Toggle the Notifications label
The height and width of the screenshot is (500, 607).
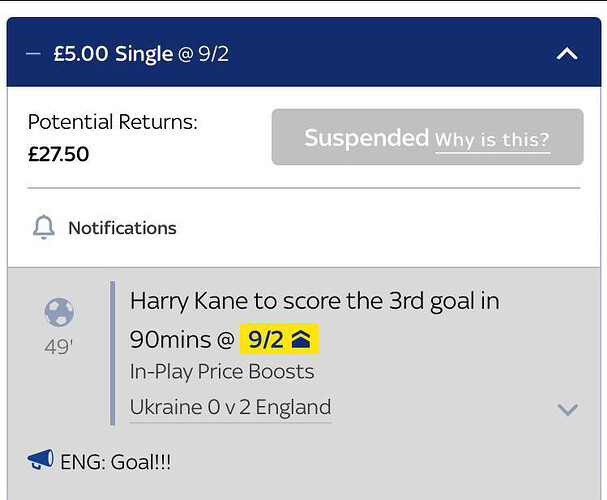(122, 228)
